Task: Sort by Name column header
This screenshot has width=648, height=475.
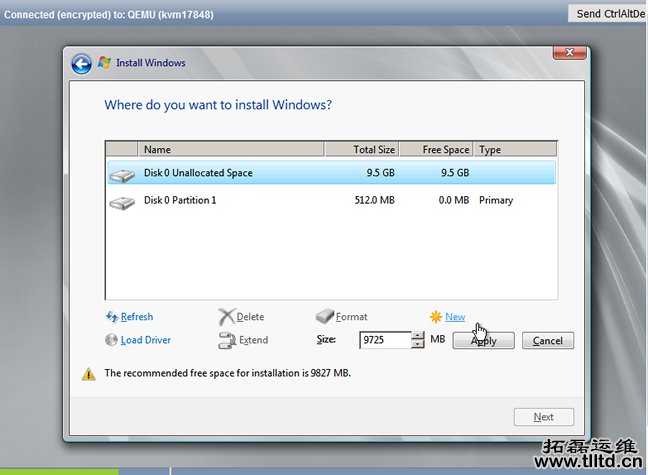Action: click(230, 150)
